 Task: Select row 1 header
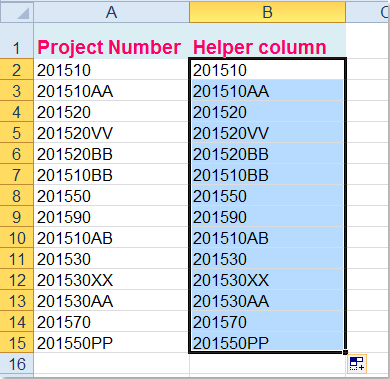(17, 41)
